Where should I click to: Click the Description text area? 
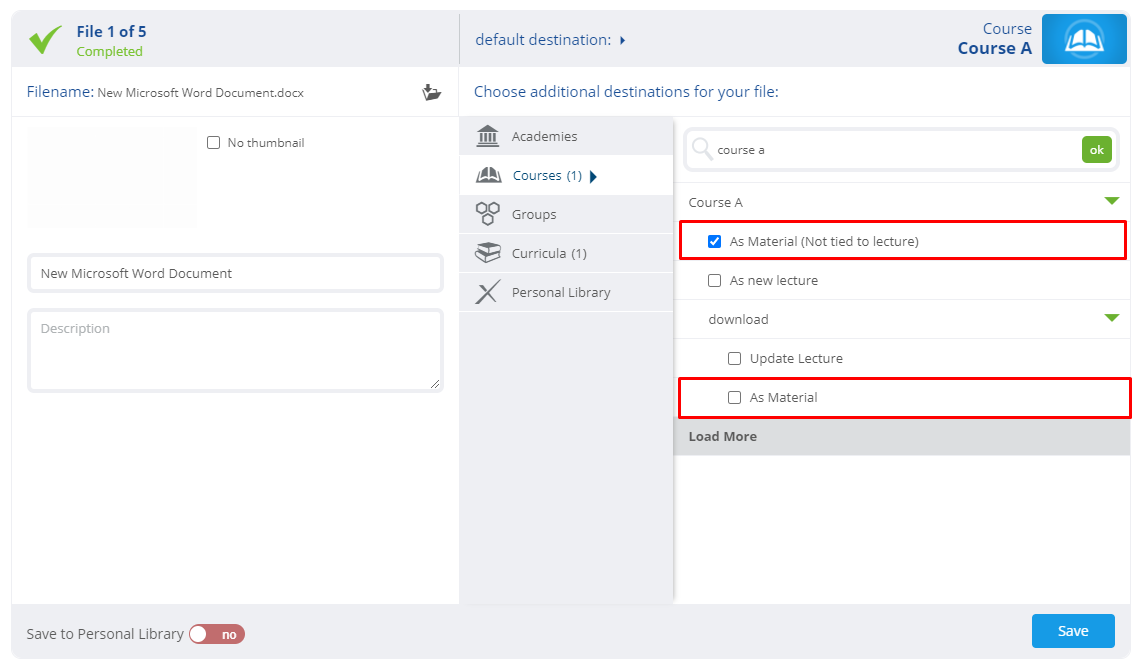tap(235, 350)
